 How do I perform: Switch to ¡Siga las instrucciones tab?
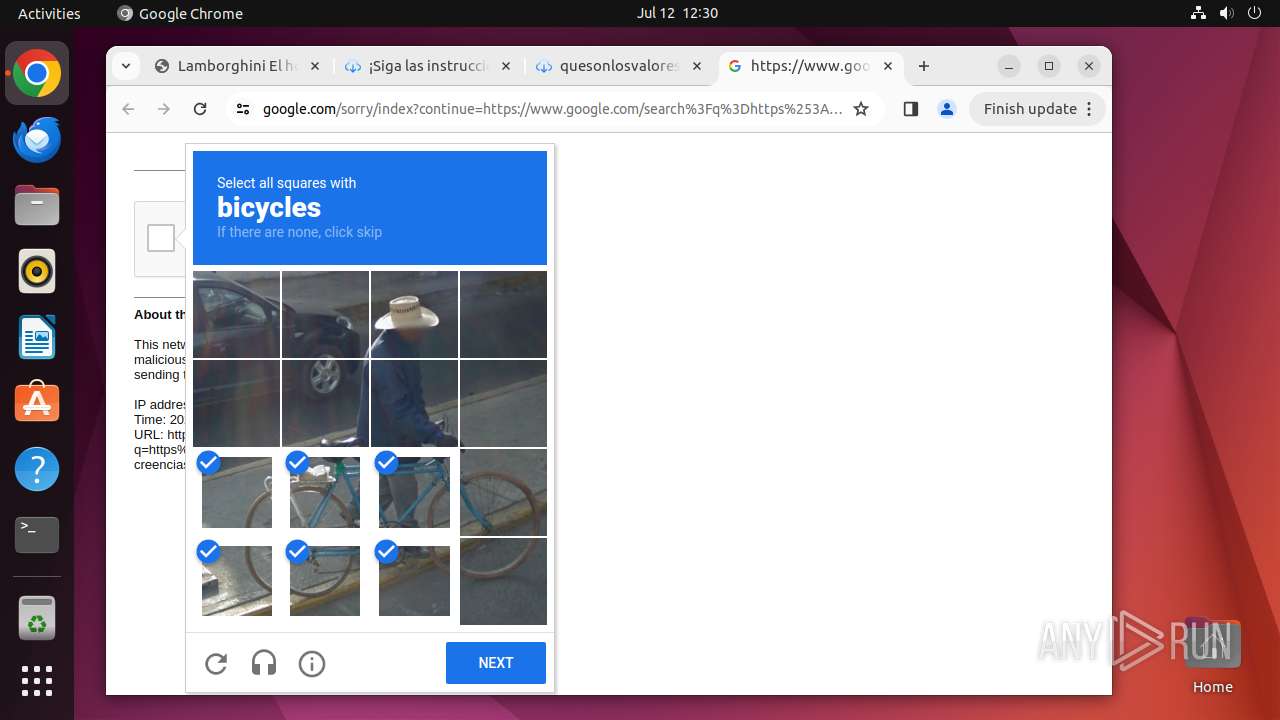[x=428, y=66]
